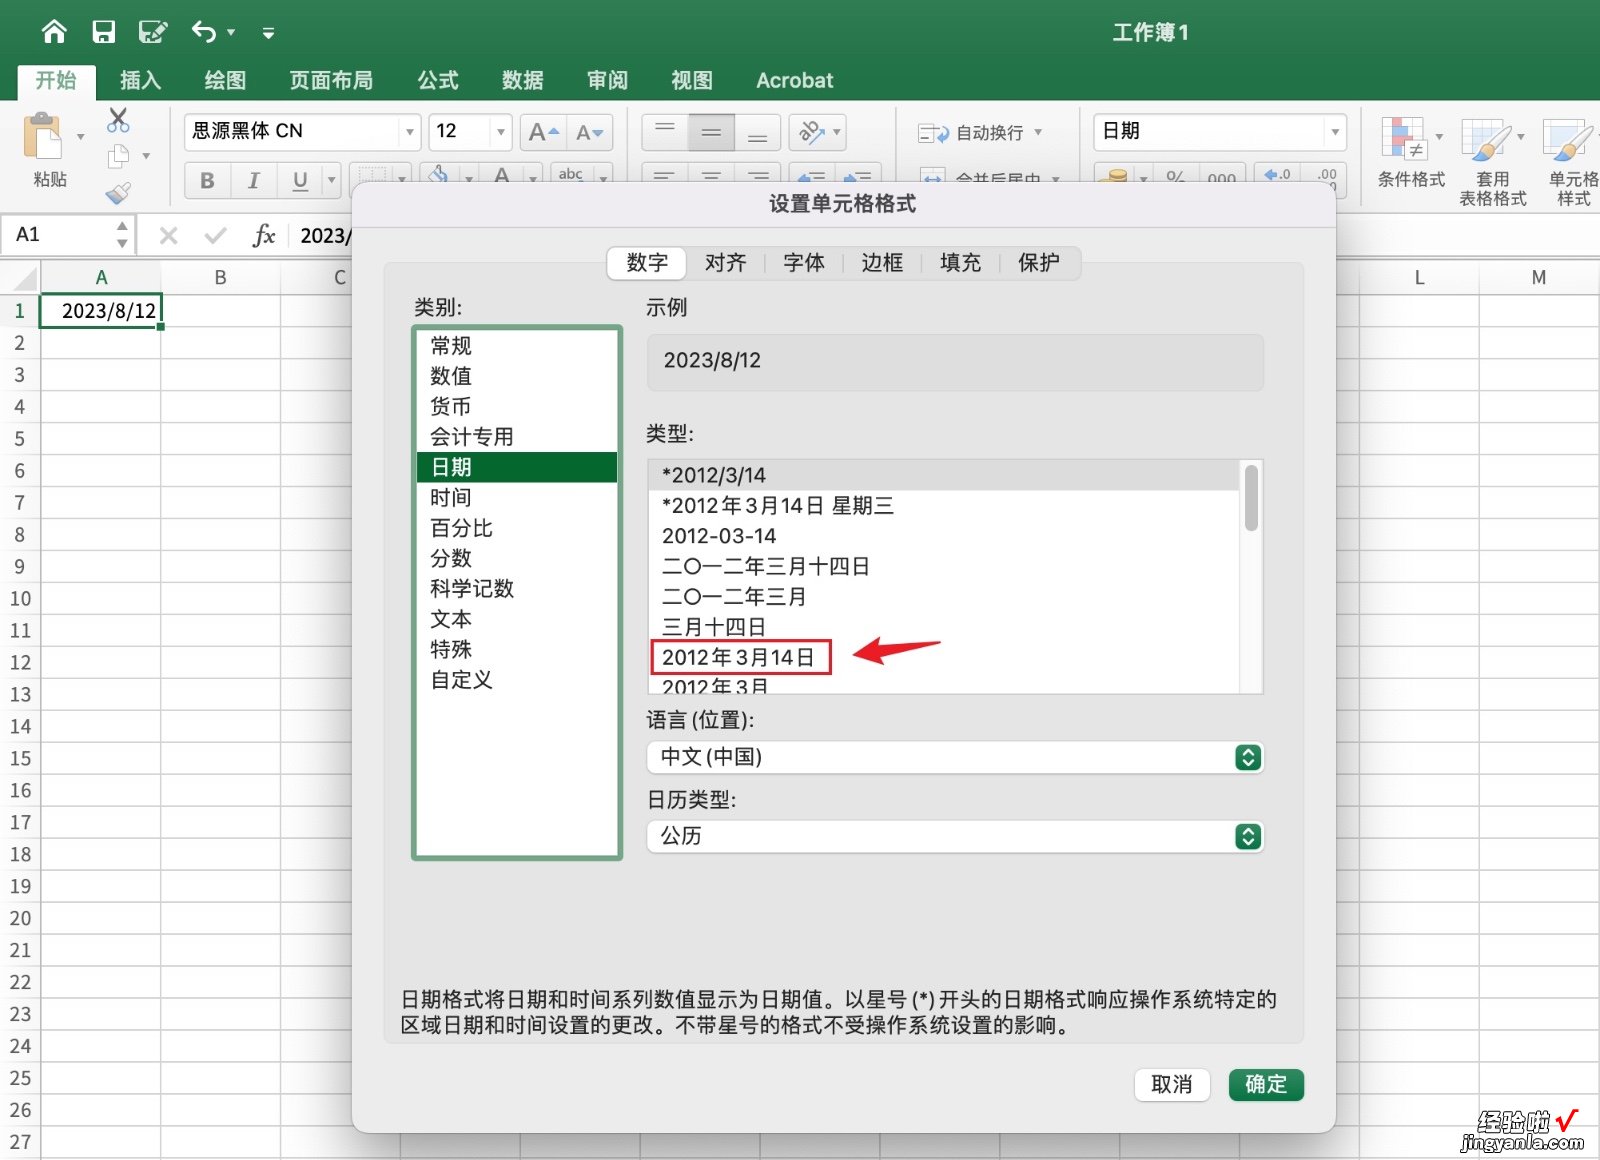Image resolution: width=1600 pixels, height=1160 pixels.
Task: Click the Undo arrow icon
Action: (204, 32)
